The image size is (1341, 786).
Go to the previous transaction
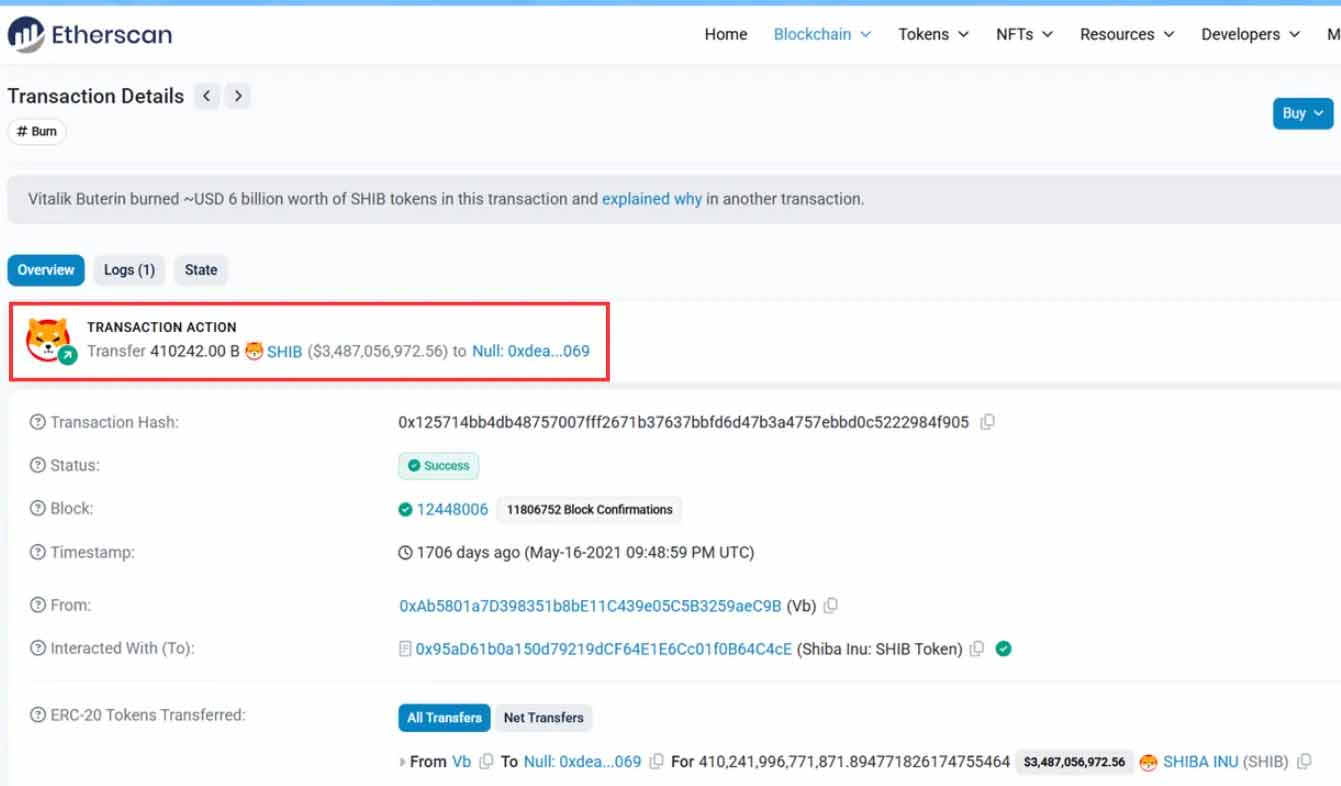click(207, 96)
